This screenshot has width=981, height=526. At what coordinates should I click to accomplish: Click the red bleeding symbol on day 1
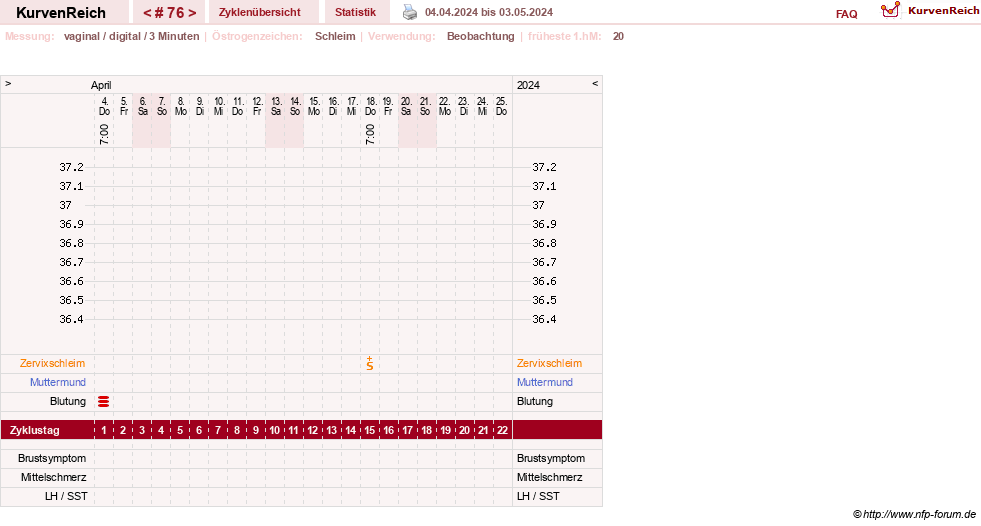click(104, 402)
